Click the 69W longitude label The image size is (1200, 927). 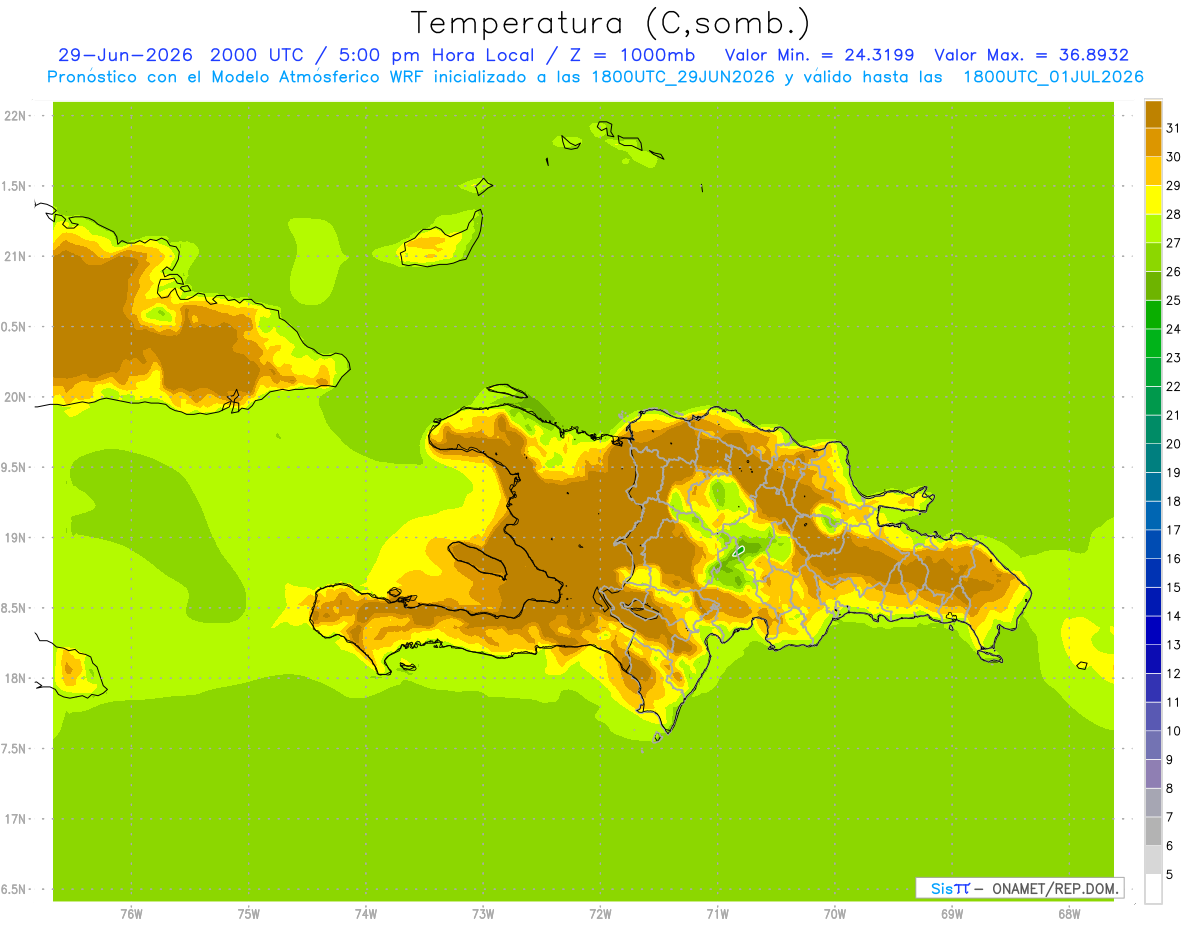[x=952, y=913]
